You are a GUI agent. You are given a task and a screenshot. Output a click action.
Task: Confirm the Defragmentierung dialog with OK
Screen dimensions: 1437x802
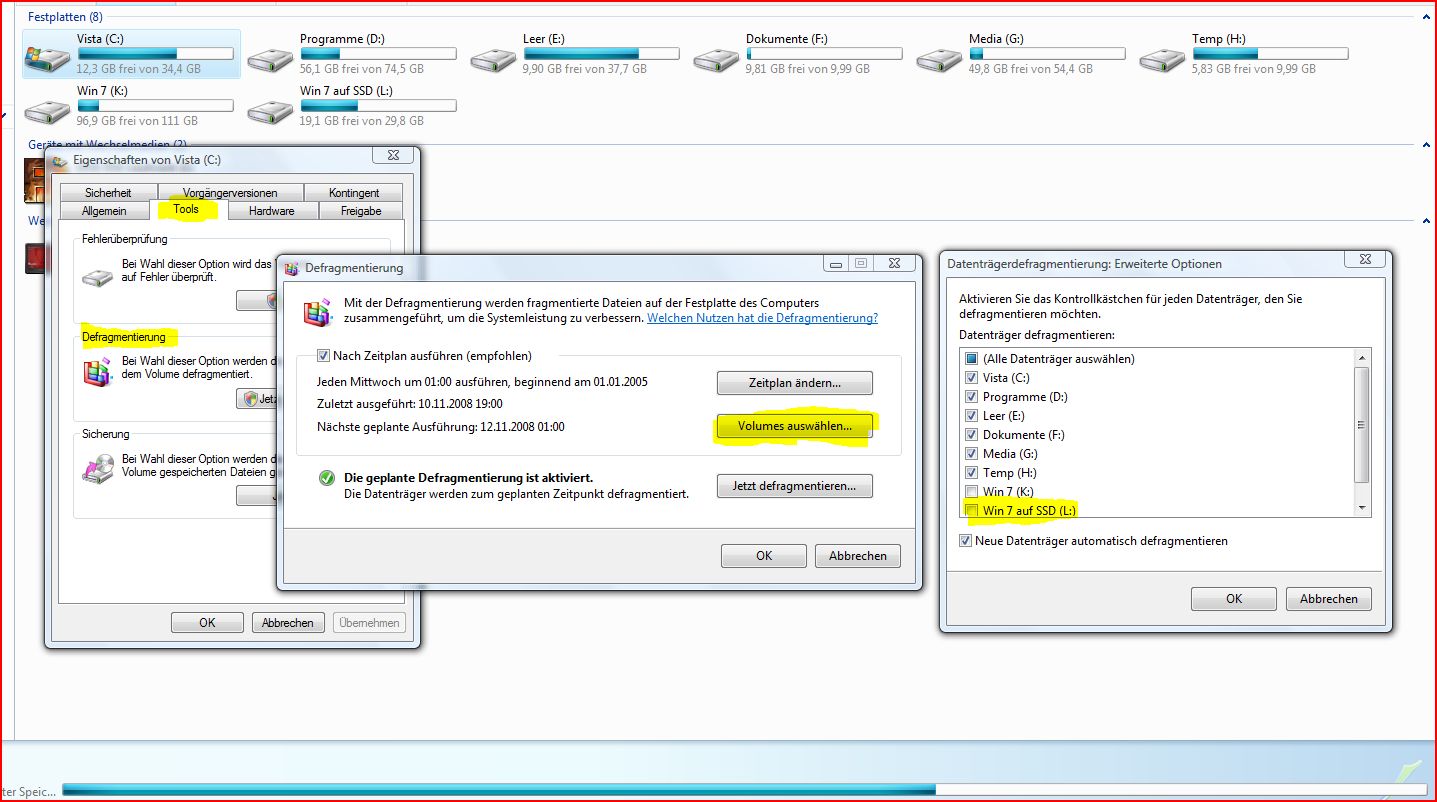pyautogui.click(x=764, y=556)
